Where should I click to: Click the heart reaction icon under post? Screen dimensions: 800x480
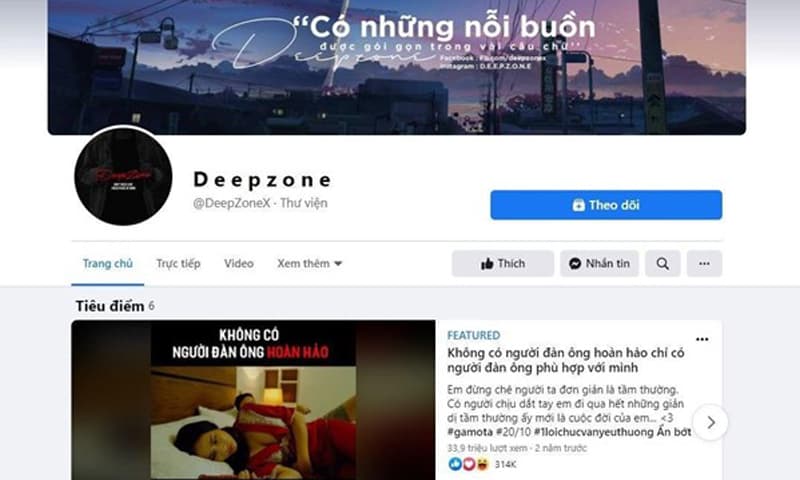click(x=468, y=464)
